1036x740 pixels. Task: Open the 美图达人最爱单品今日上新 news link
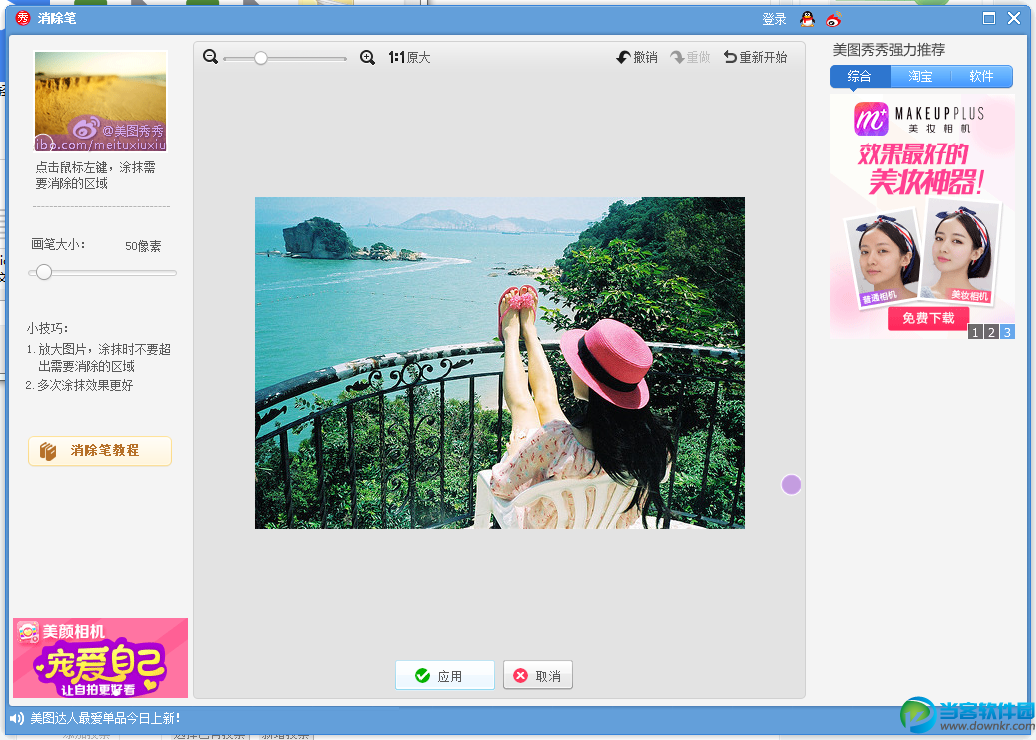[106, 718]
